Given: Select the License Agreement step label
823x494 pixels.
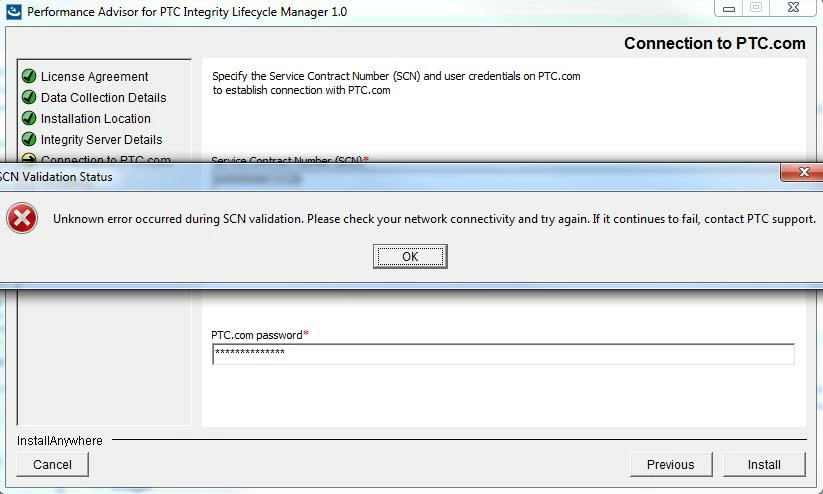Looking at the screenshot, I should pyautogui.click(x=94, y=77).
